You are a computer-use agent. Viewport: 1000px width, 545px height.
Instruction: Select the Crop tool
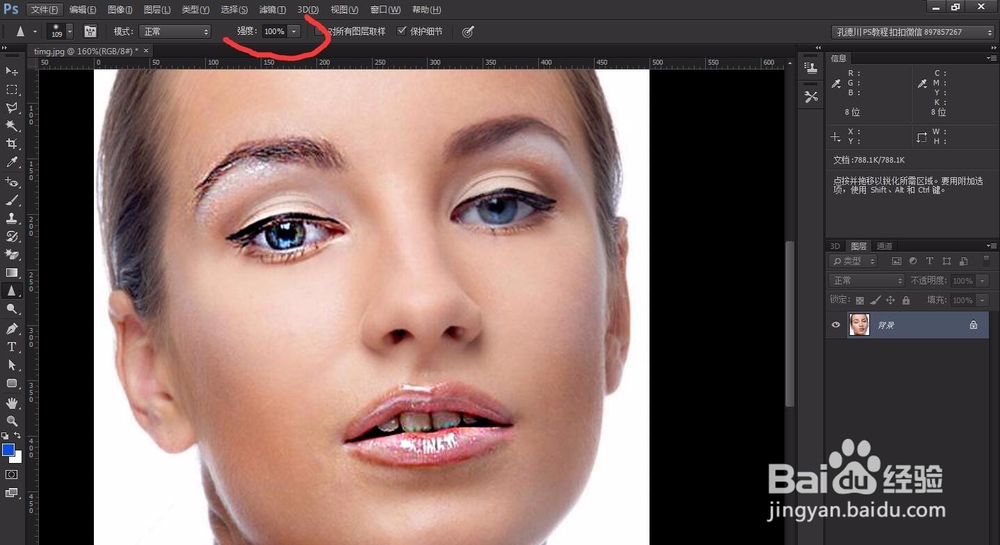[x=11, y=144]
